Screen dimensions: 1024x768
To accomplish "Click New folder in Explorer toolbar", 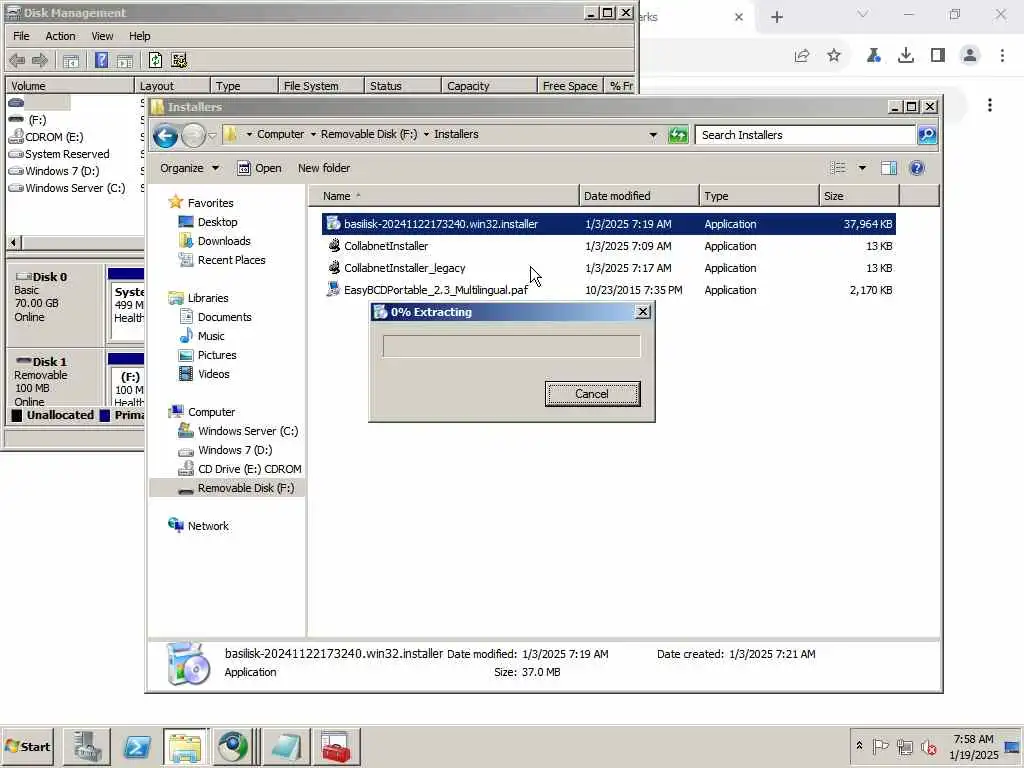I will point(324,168).
